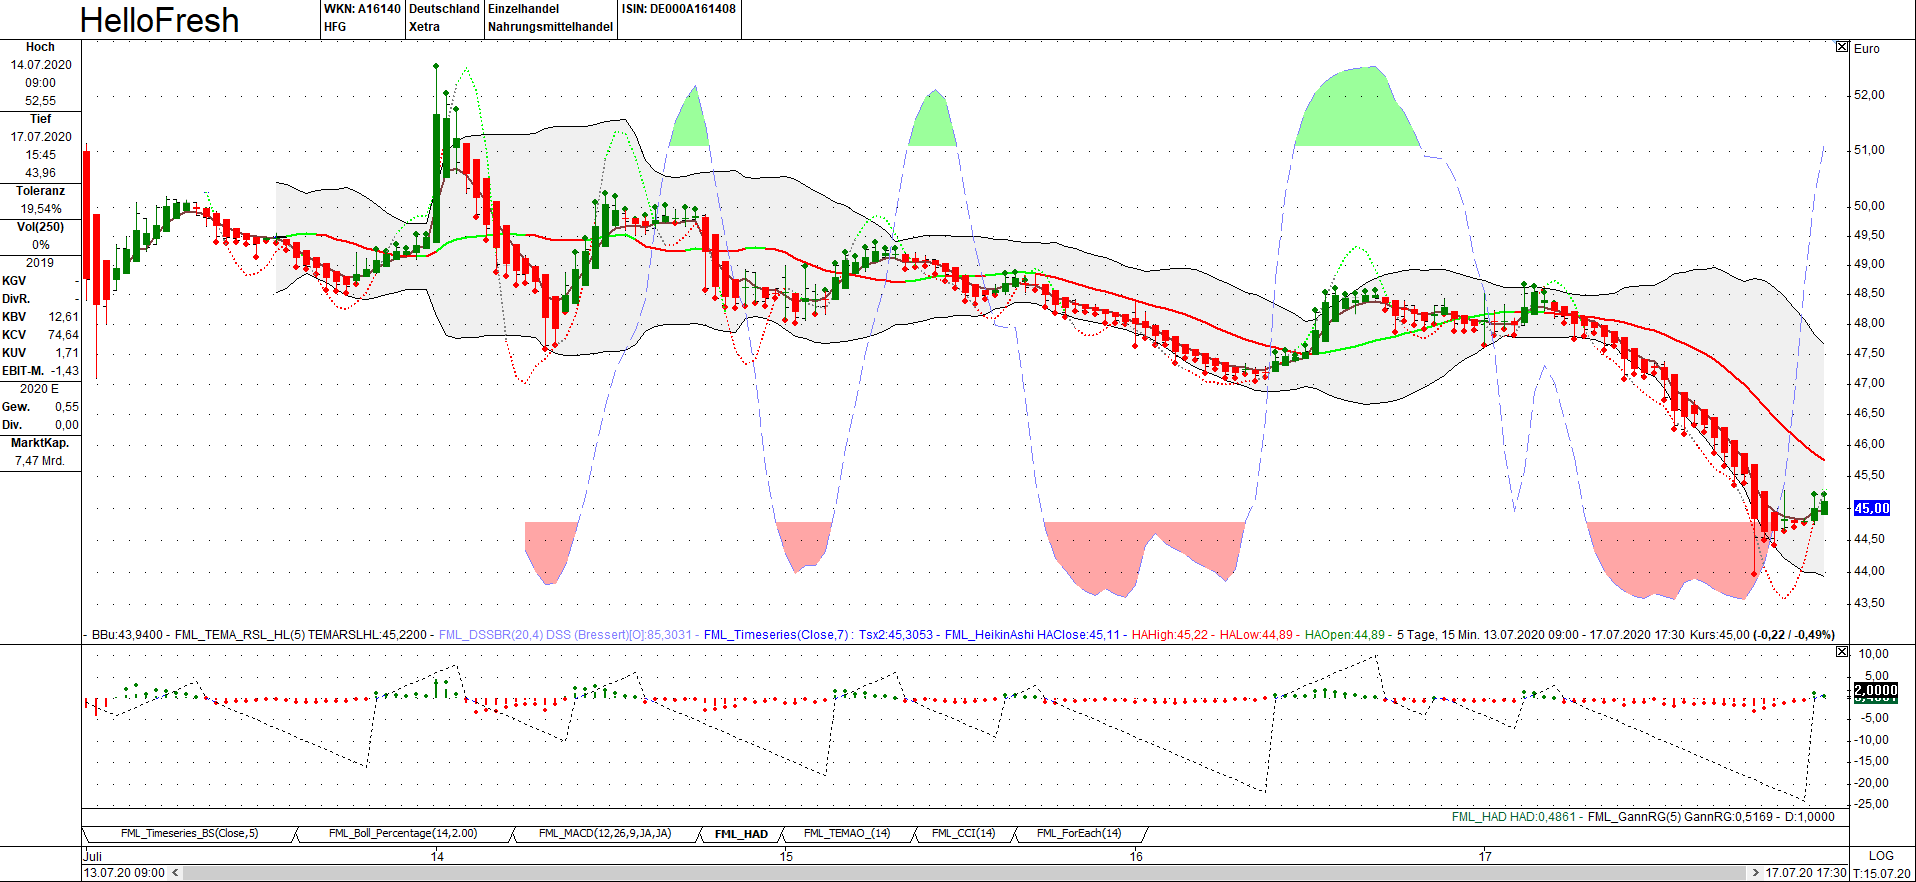The width and height of the screenshot is (1916, 882).
Task: Click the day 16 marker on the time axis
Action: [x=1136, y=856]
